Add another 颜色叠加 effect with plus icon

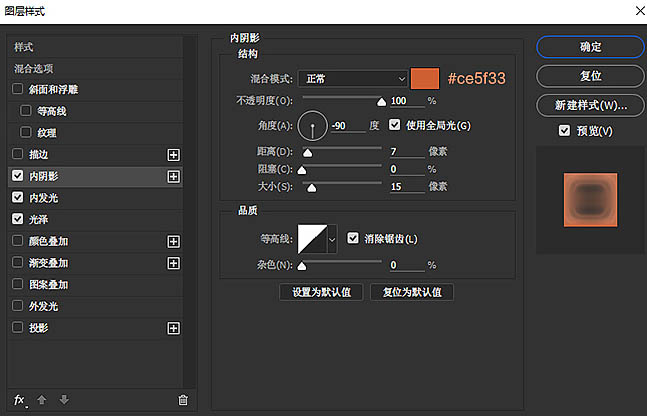[173, 241]
